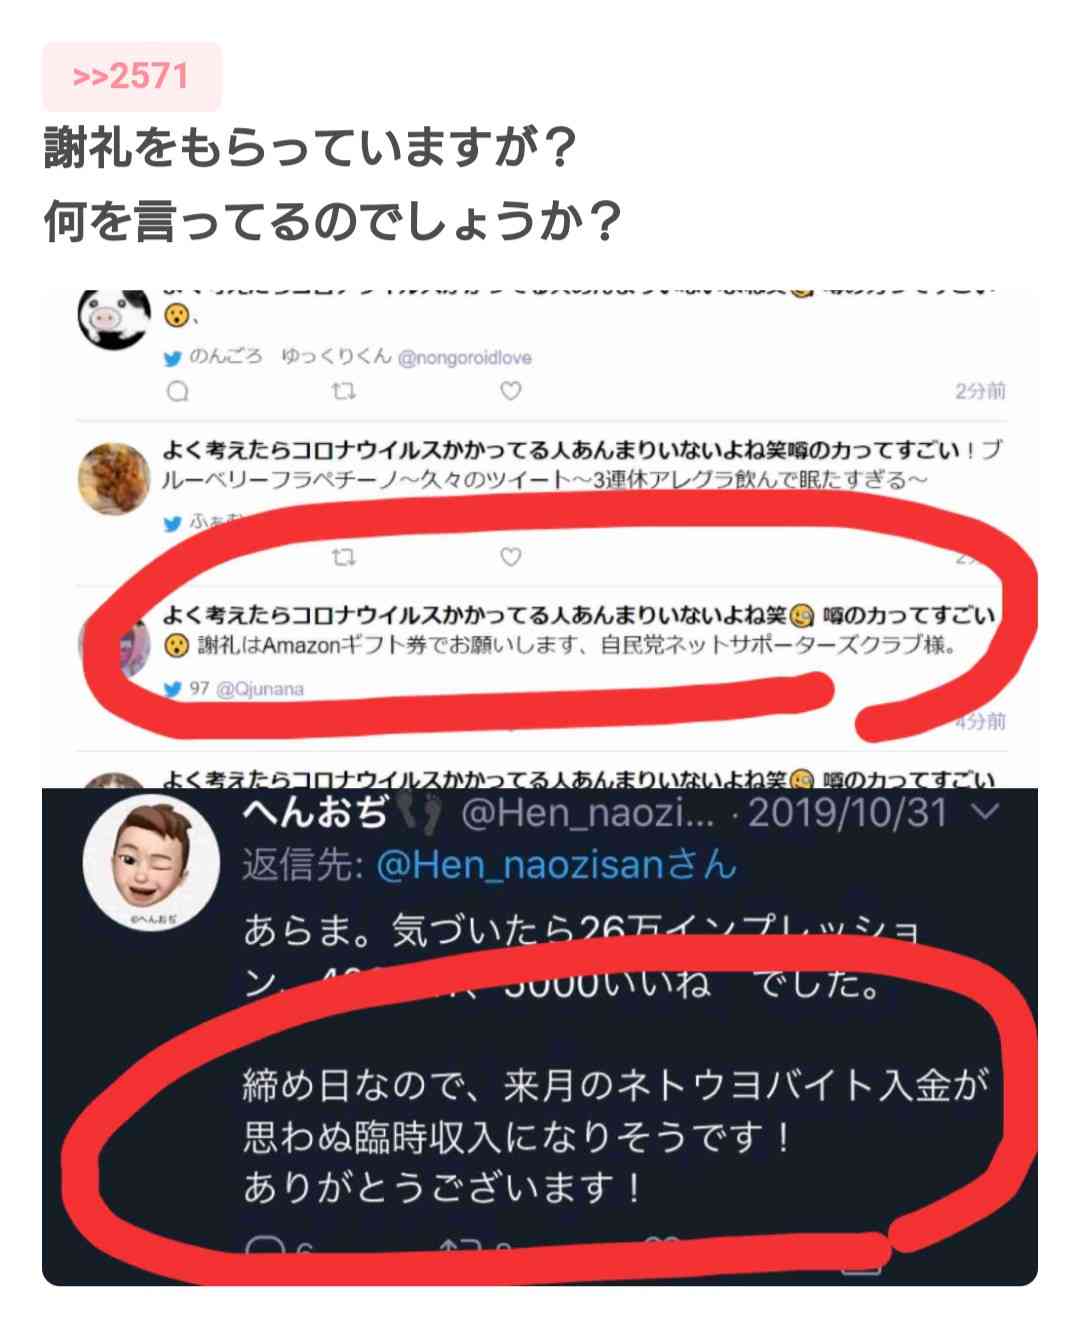Open the @Qjunana handle link

(x=259, y=689)
